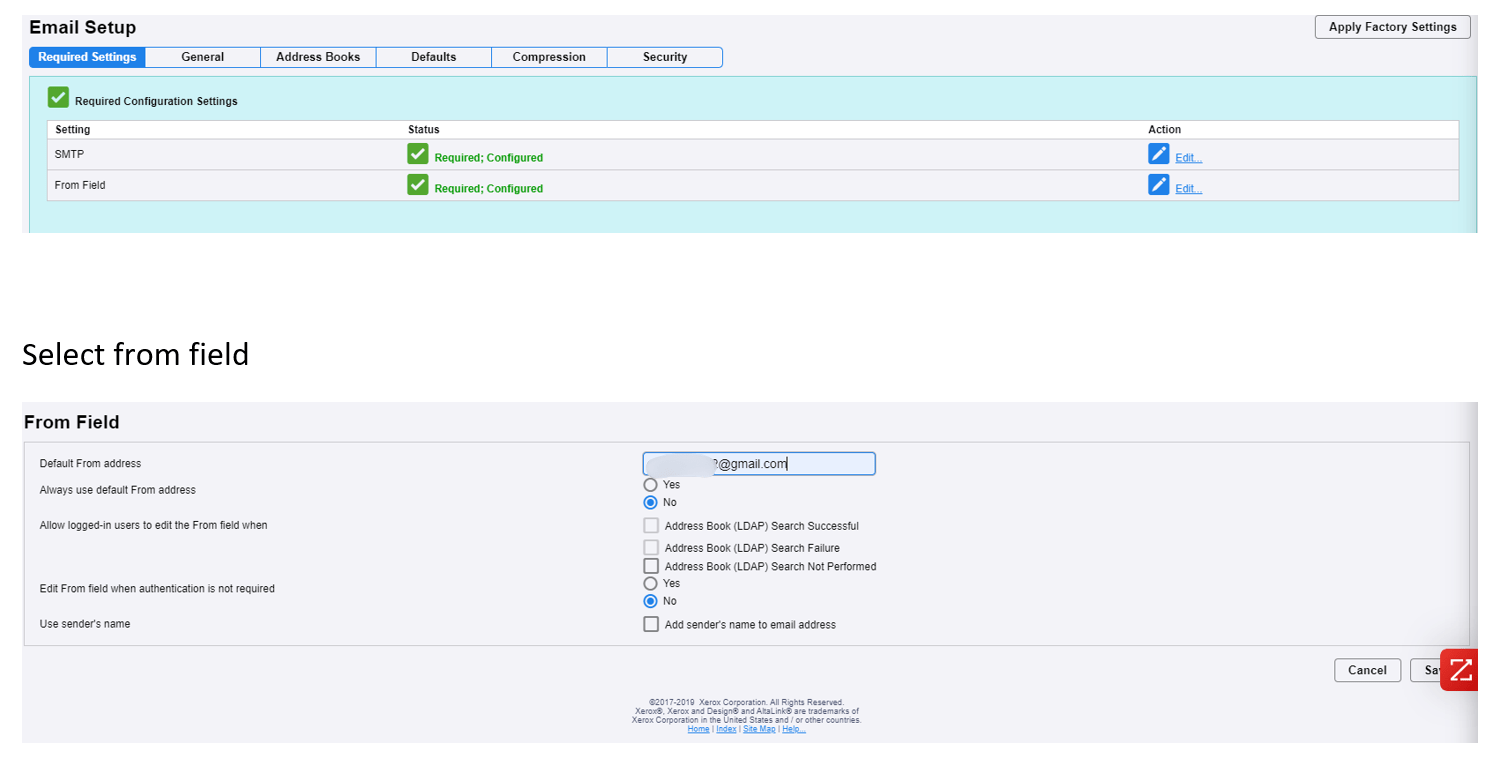Open the red Z floating widget icon
This screenshot has height=775, width=1486.
1459,670
